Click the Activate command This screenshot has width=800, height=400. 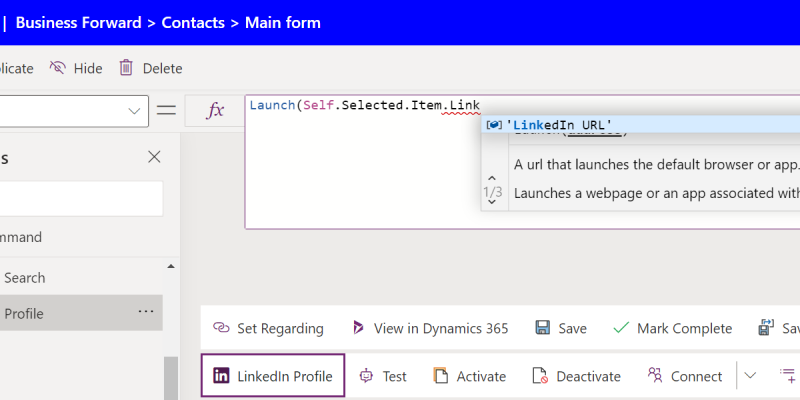tap(469, 376)
